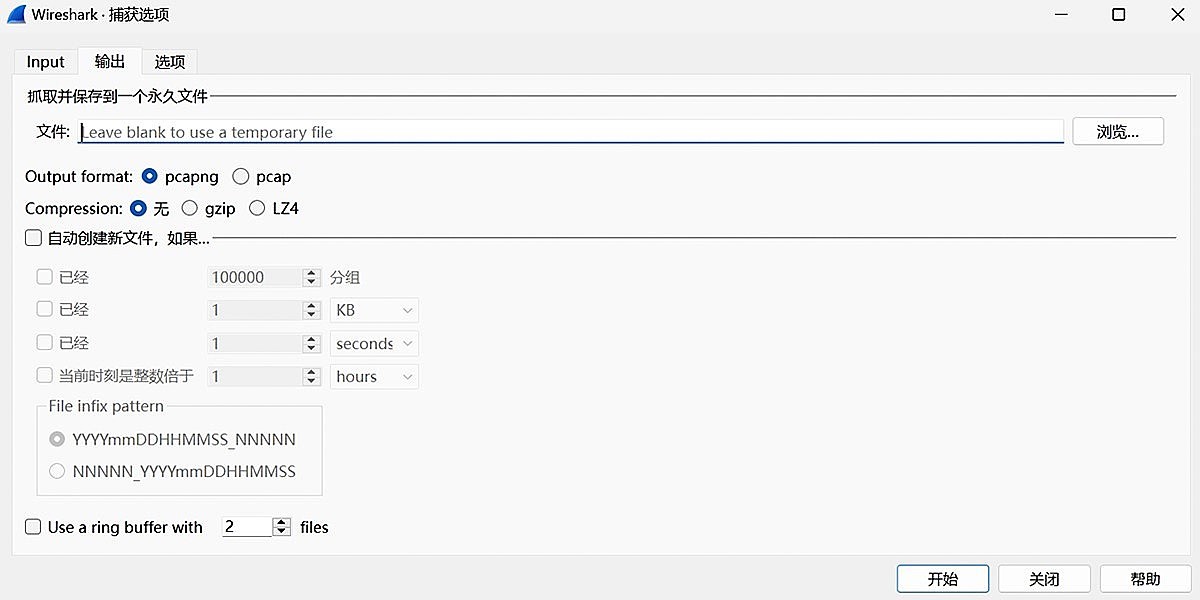Decrement the file size value stepper
This screenshot has height=600, width=1200.
point(310,314)
